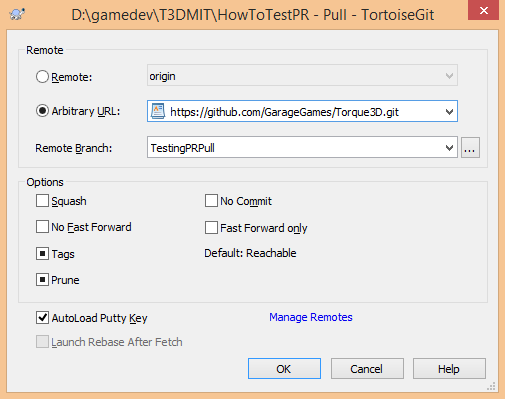The image size is (505, 399).
Task: Expand the Arbitrary URL dropdown arrow
Action: click(449, 112)
